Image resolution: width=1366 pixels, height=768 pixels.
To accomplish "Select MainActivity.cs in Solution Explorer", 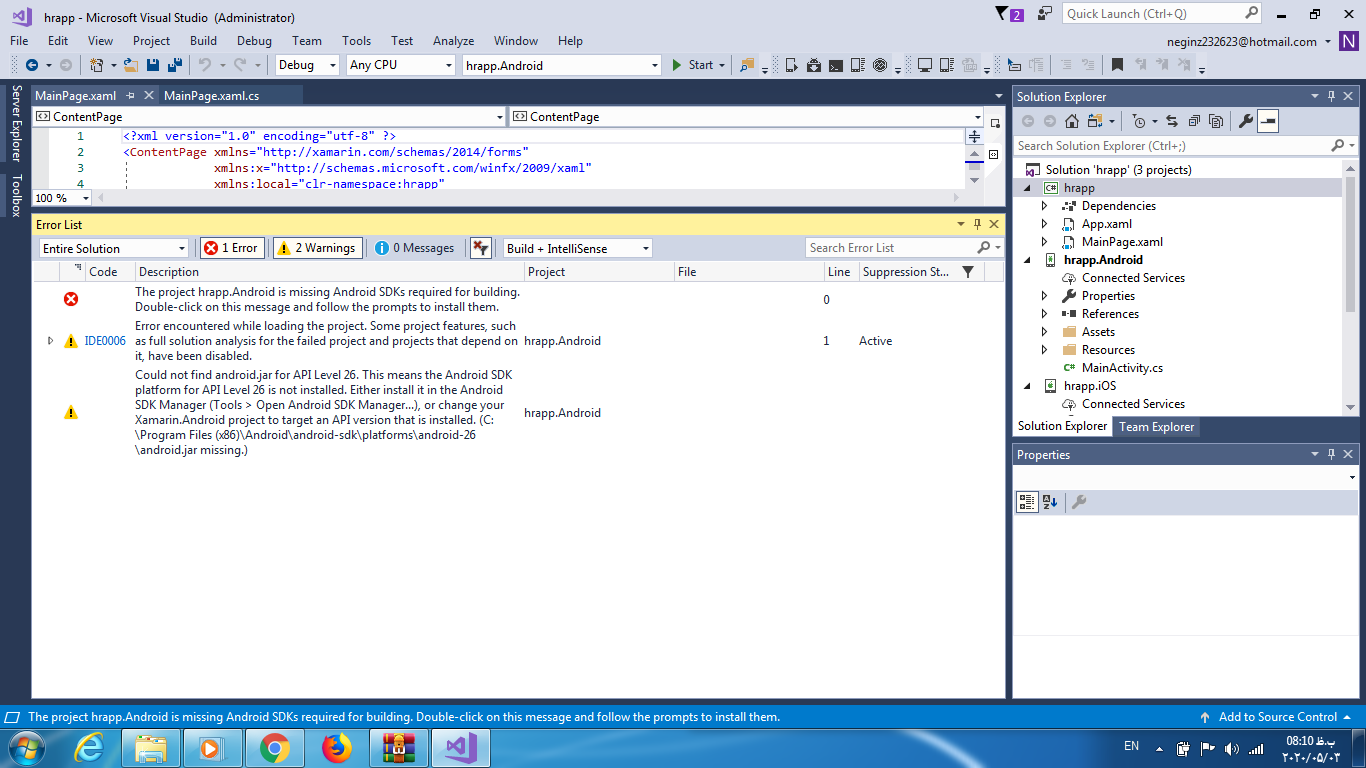I will [x=1122, y=368].
